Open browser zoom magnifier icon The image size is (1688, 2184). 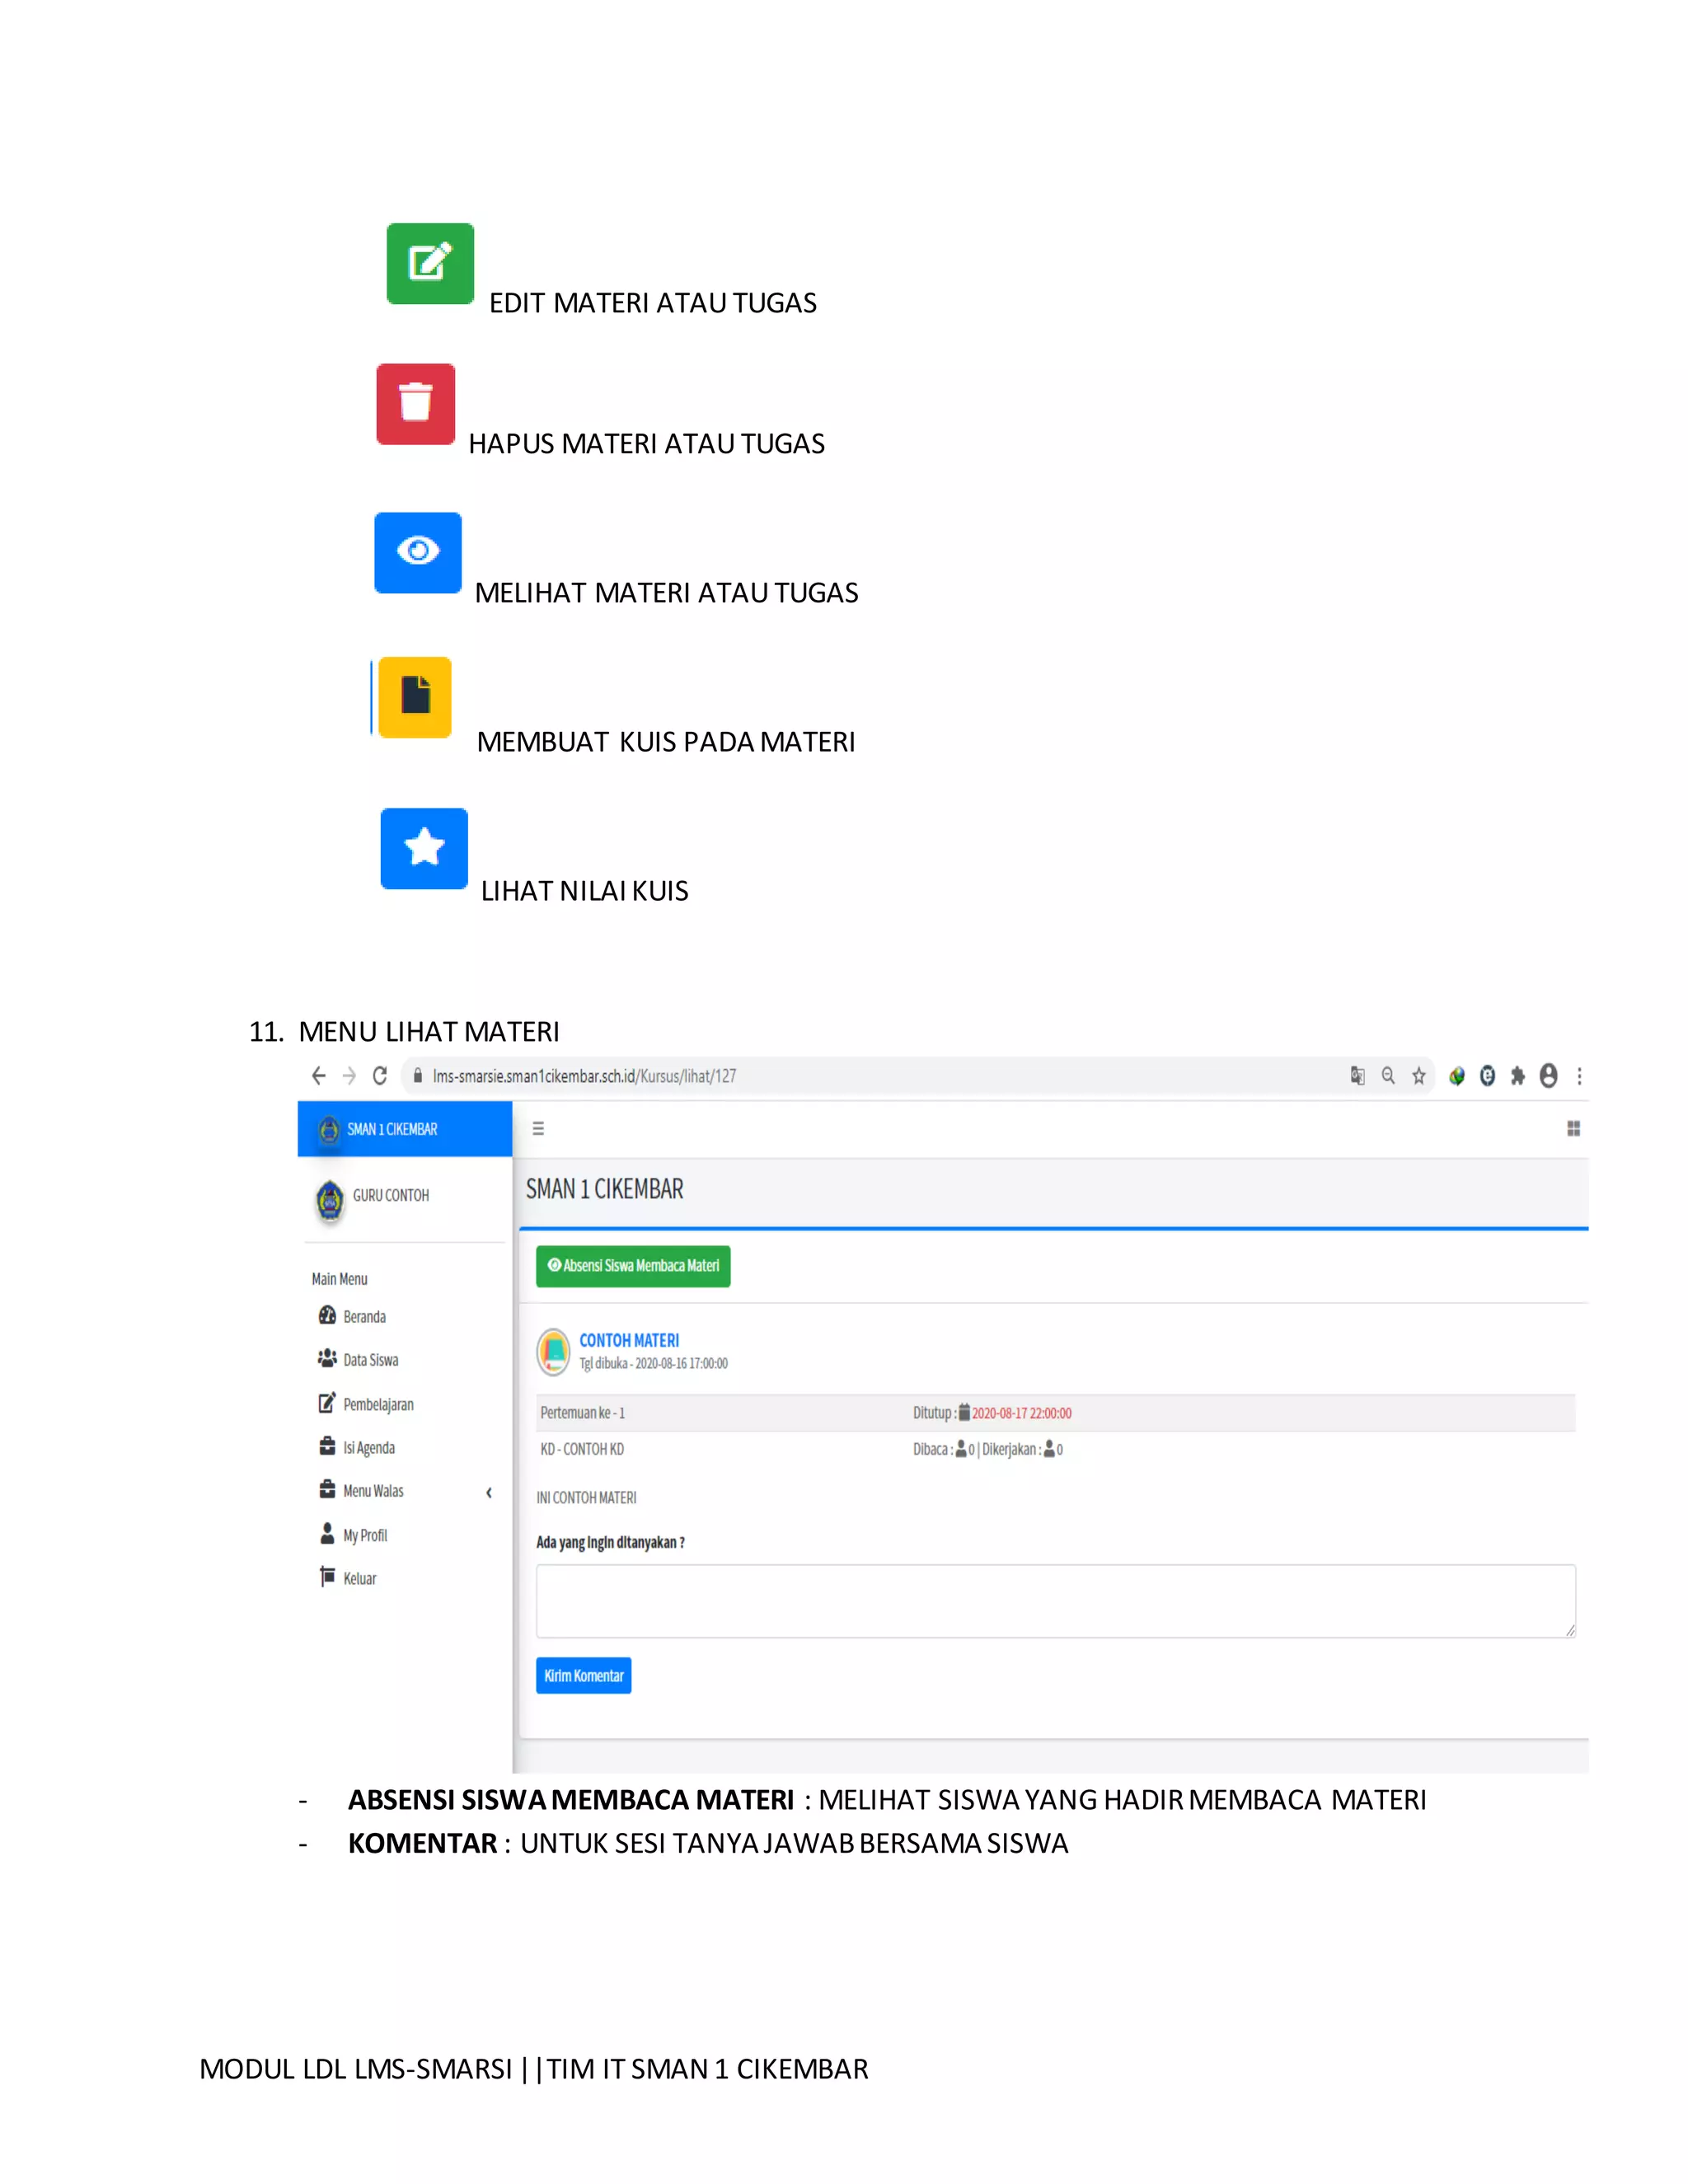click(1388, 1076)
